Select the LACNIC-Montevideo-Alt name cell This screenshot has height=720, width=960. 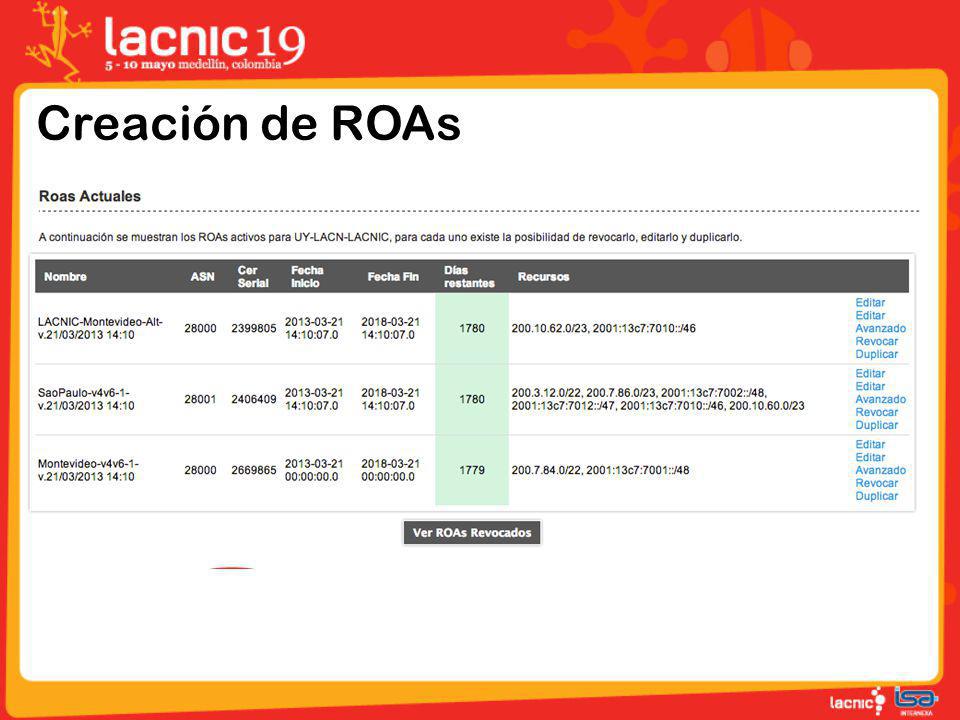tap(100, 328)
